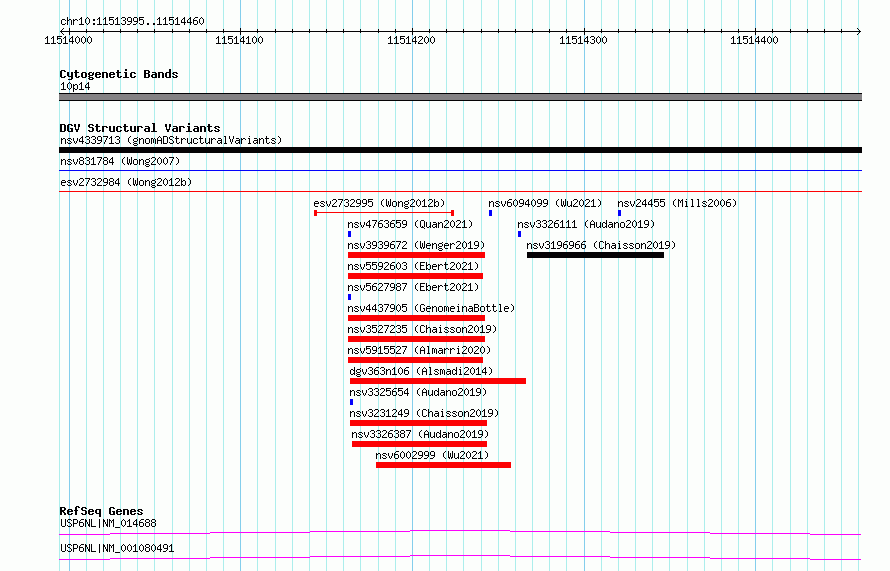890x571 pixels.
Task: Click the nsv3325654 (Audano2019) label
Action: (418, 392)
